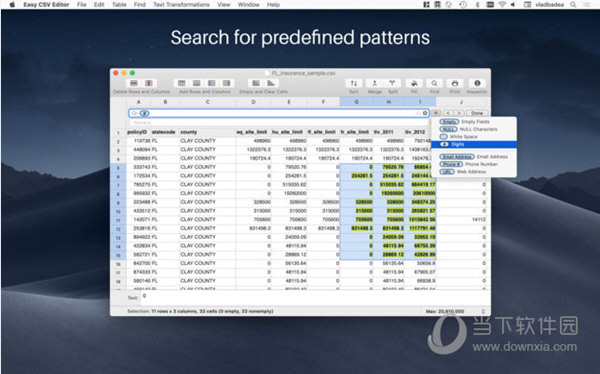Open the Edit menu

point(99,5)
